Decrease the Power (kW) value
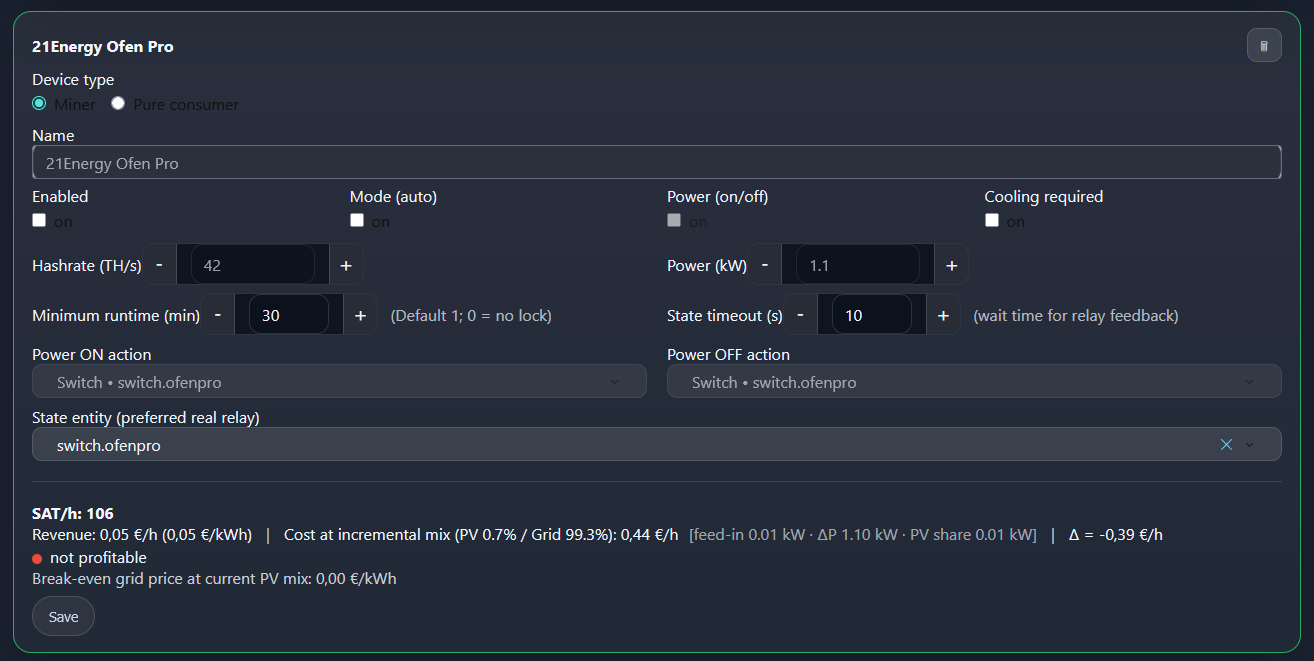Screen dimensions: 1314x661 point(765,265)
